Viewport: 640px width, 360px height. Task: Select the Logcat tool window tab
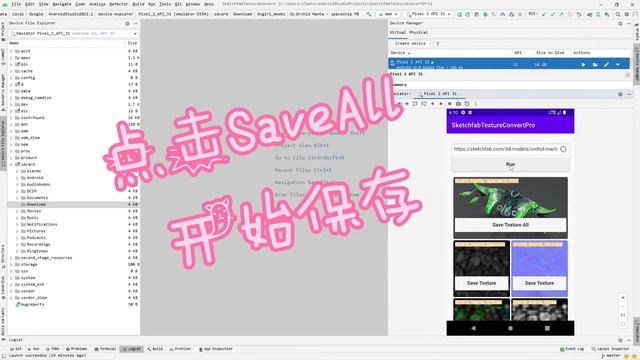pos(132,349)
